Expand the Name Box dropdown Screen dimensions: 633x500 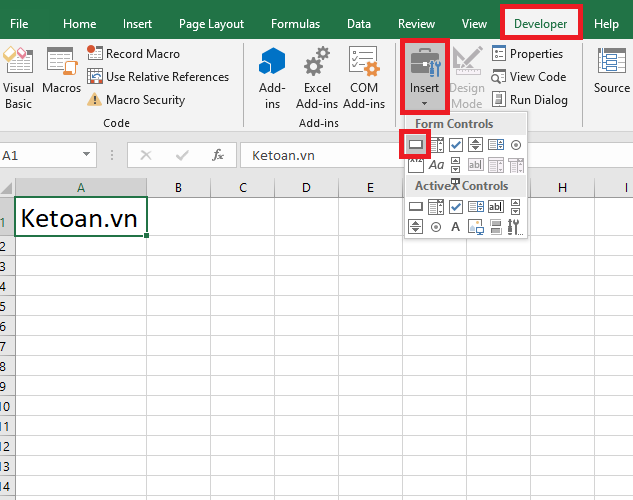(87, 155)
